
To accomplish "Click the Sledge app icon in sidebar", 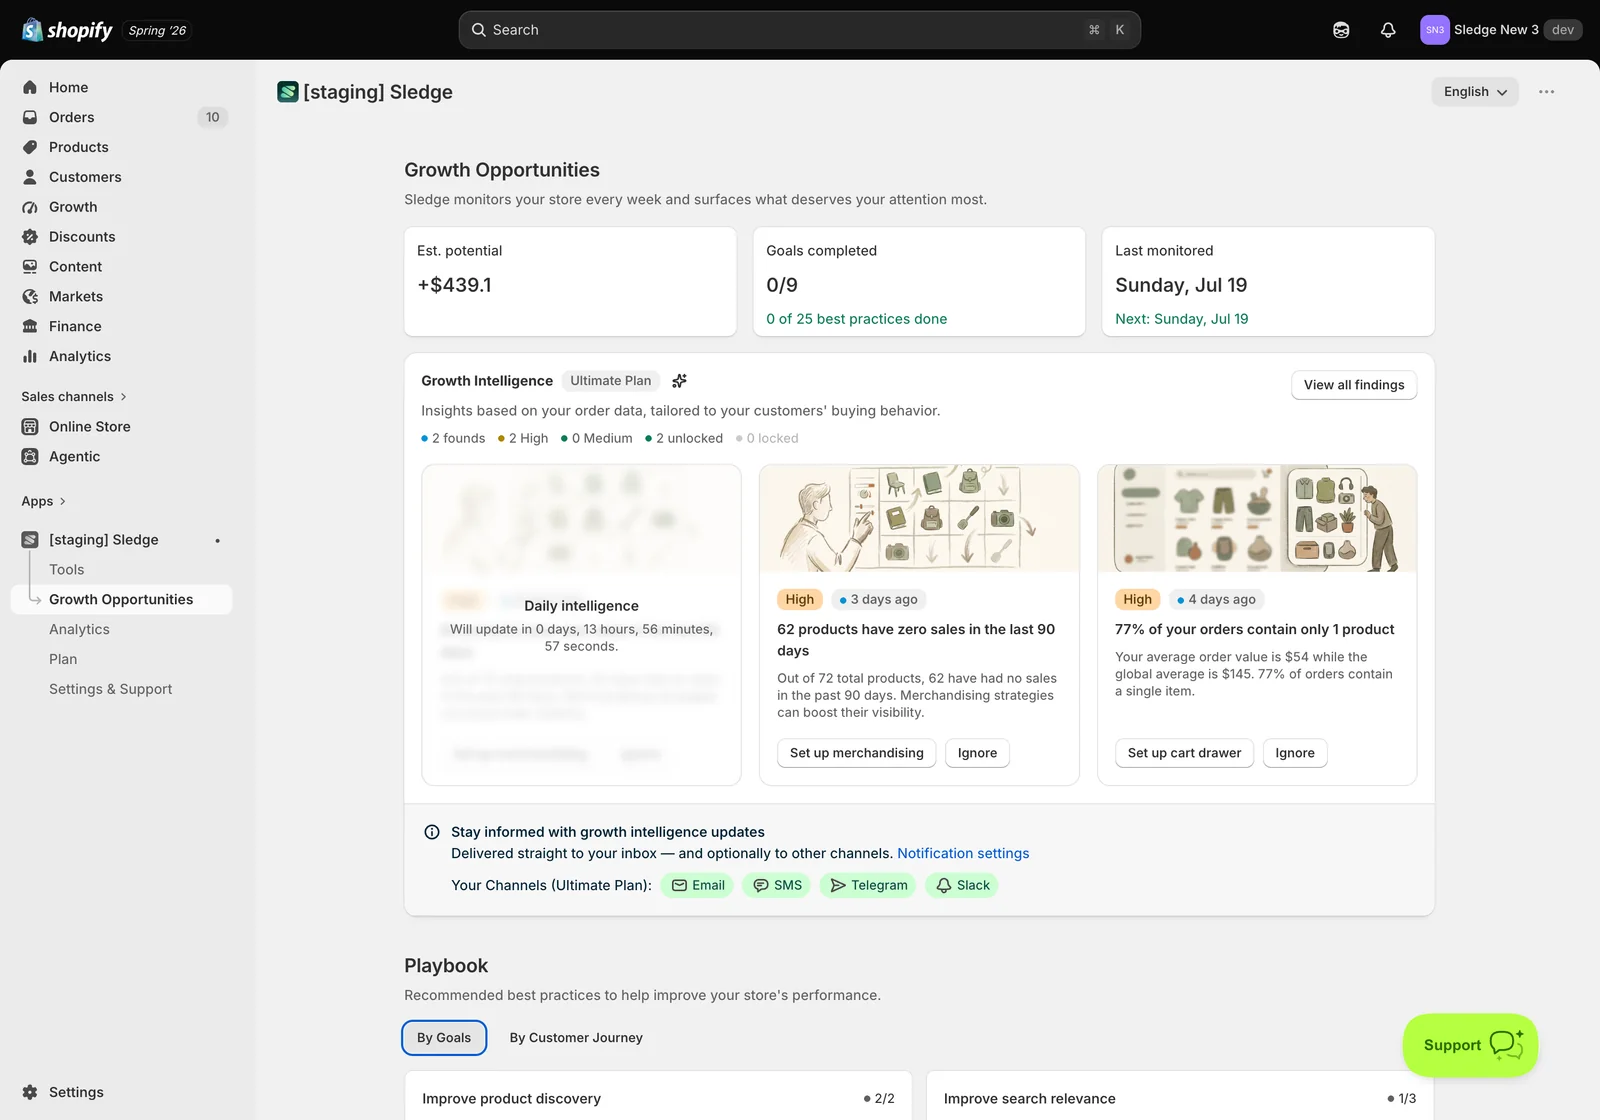I will click(x=30, y=540).
